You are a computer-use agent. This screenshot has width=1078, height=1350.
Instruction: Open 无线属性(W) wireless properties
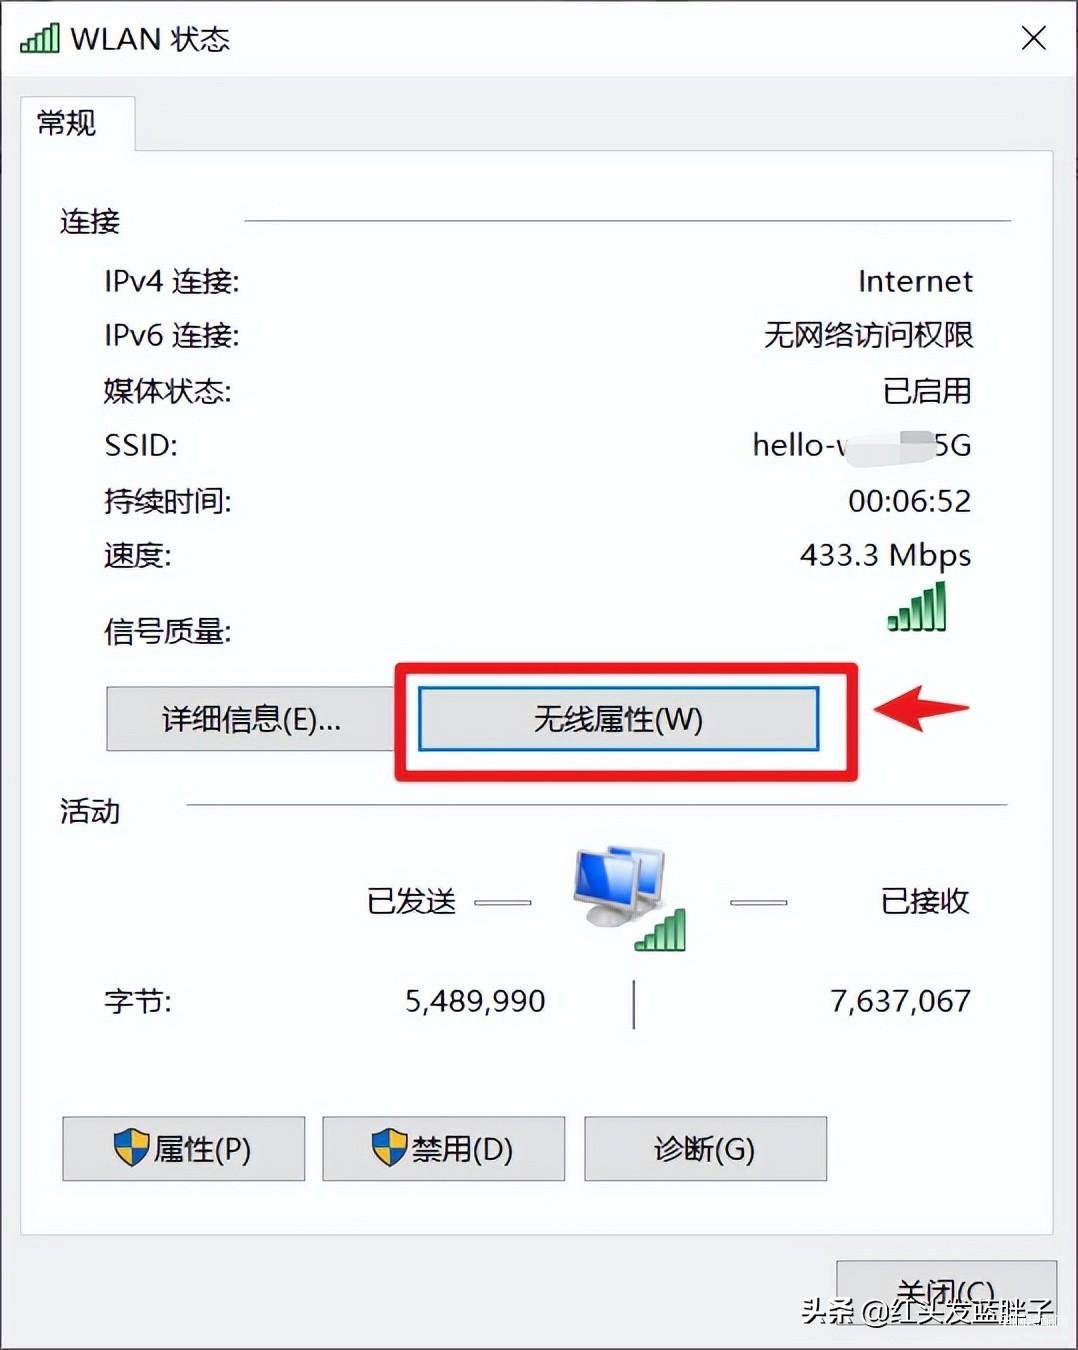point(618,718)
